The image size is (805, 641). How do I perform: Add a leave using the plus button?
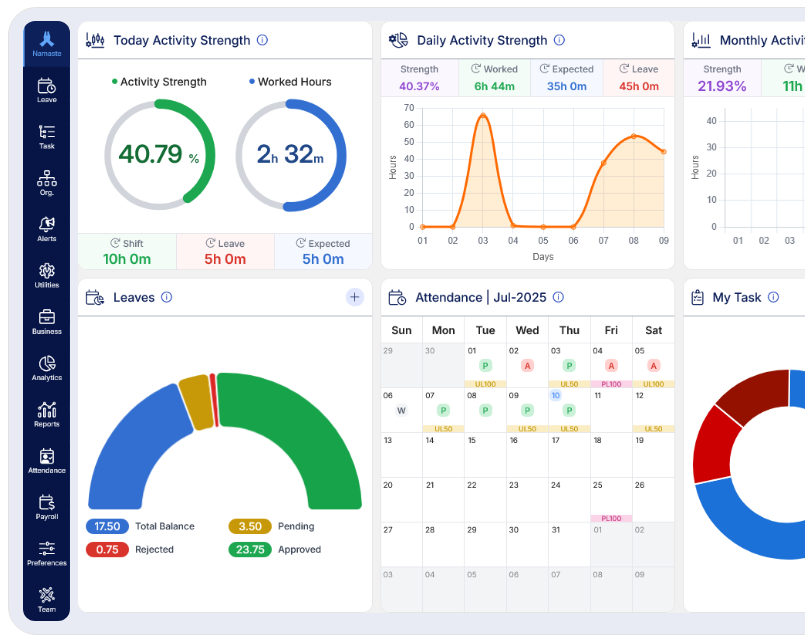click(354, 297)
